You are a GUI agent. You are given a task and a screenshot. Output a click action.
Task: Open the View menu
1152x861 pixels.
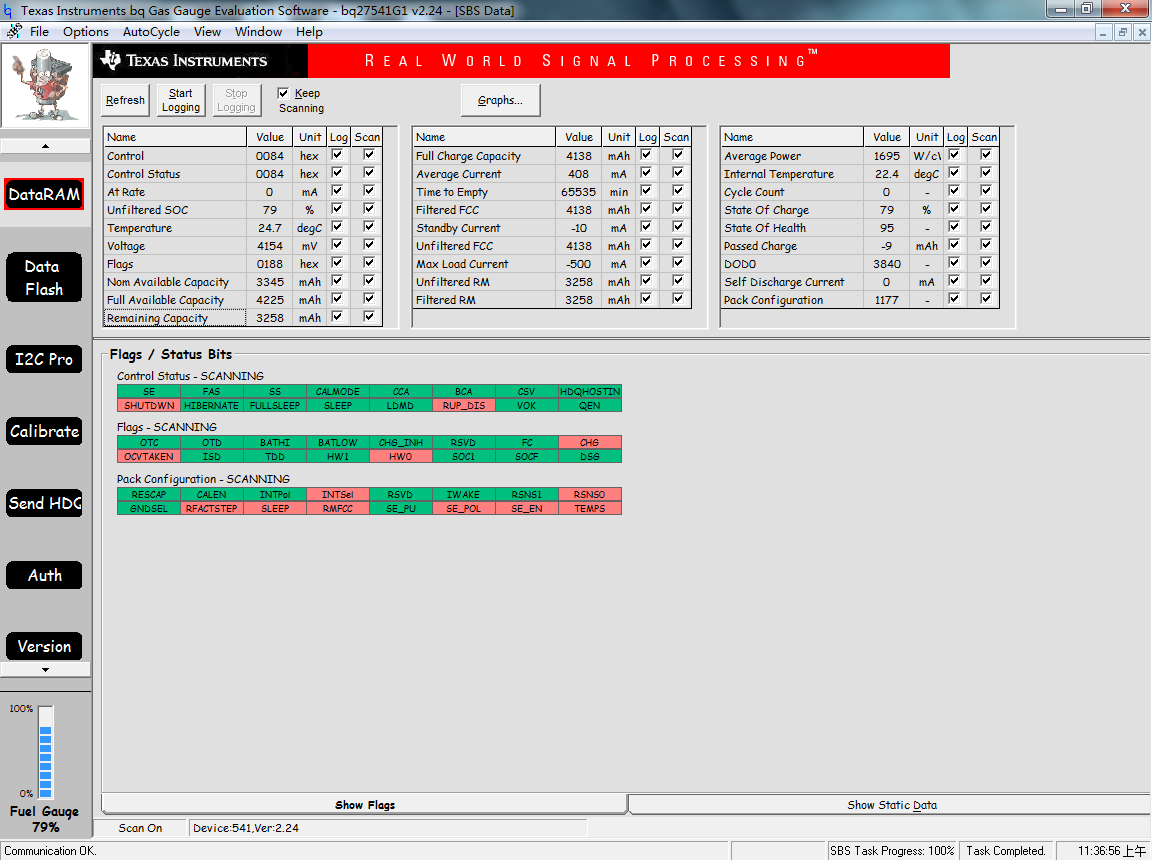click(x=207, y=32)
